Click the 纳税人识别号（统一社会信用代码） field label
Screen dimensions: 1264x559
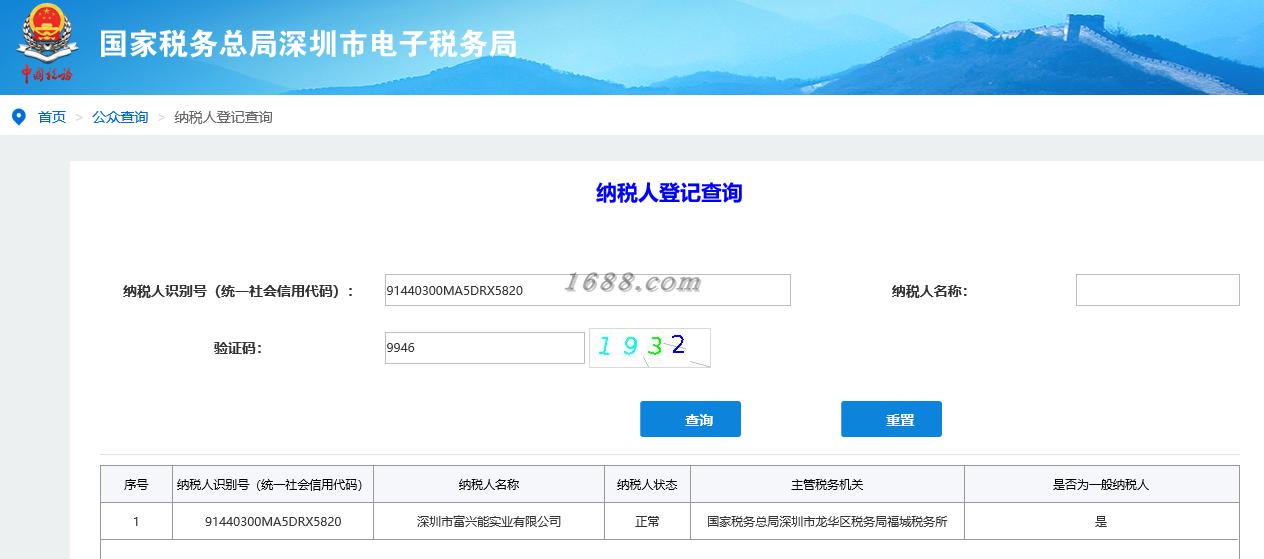pos(239,291)
